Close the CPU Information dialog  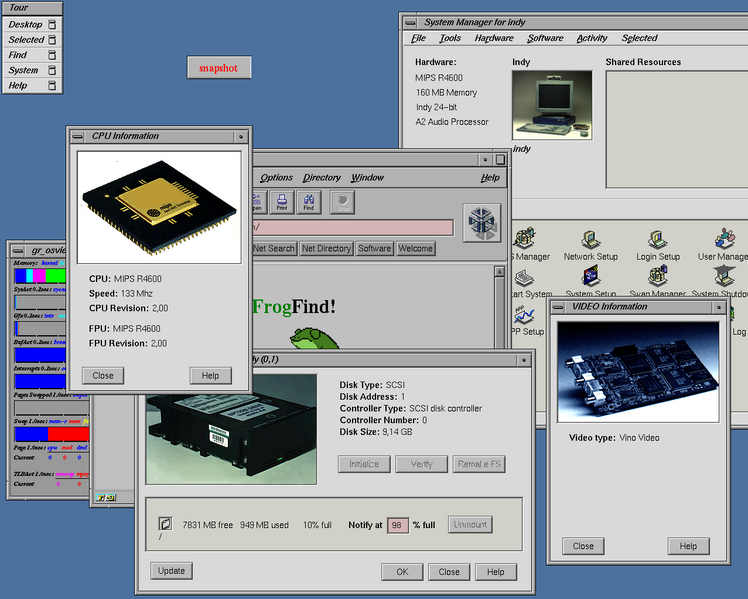pyautogui.click(x=103, y=376)
